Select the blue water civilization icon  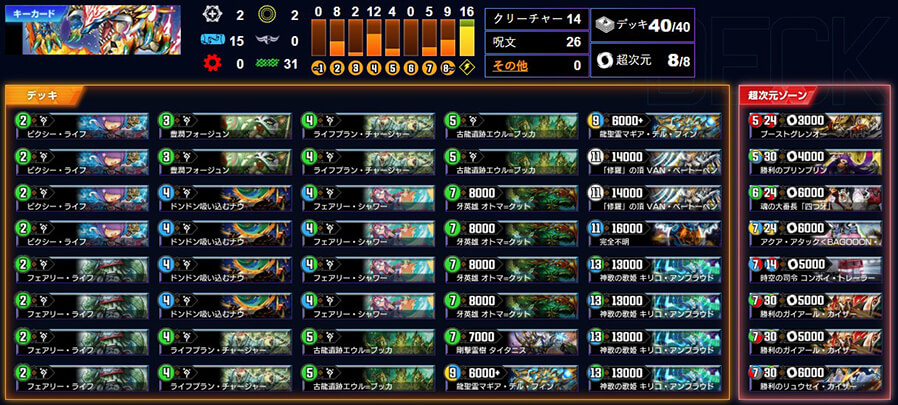click(x=212, y=40)
